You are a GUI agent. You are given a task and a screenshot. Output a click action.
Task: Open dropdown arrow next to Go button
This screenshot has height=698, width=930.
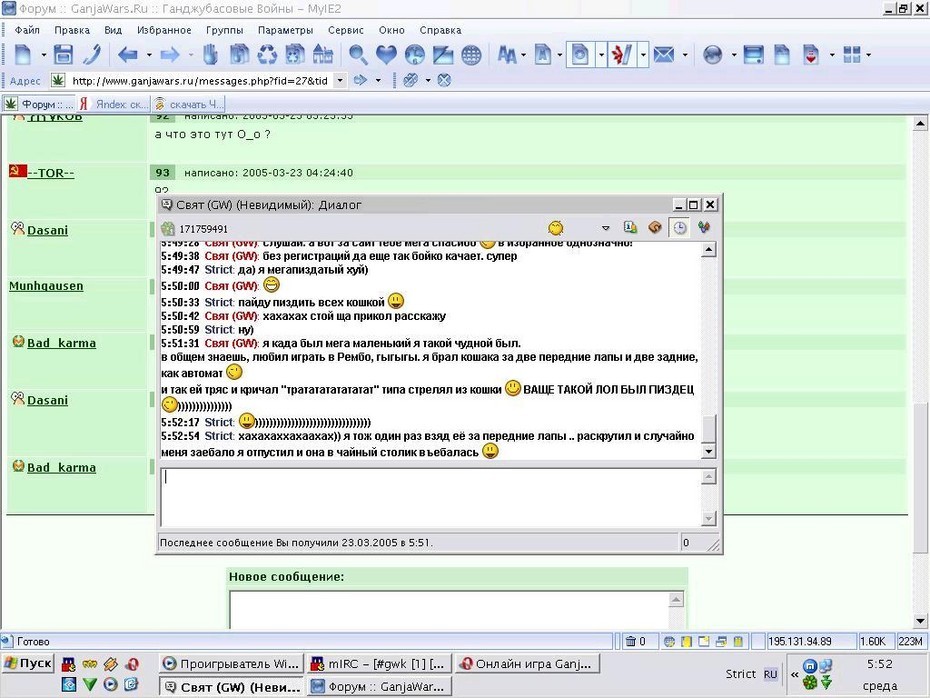[378, 80]
